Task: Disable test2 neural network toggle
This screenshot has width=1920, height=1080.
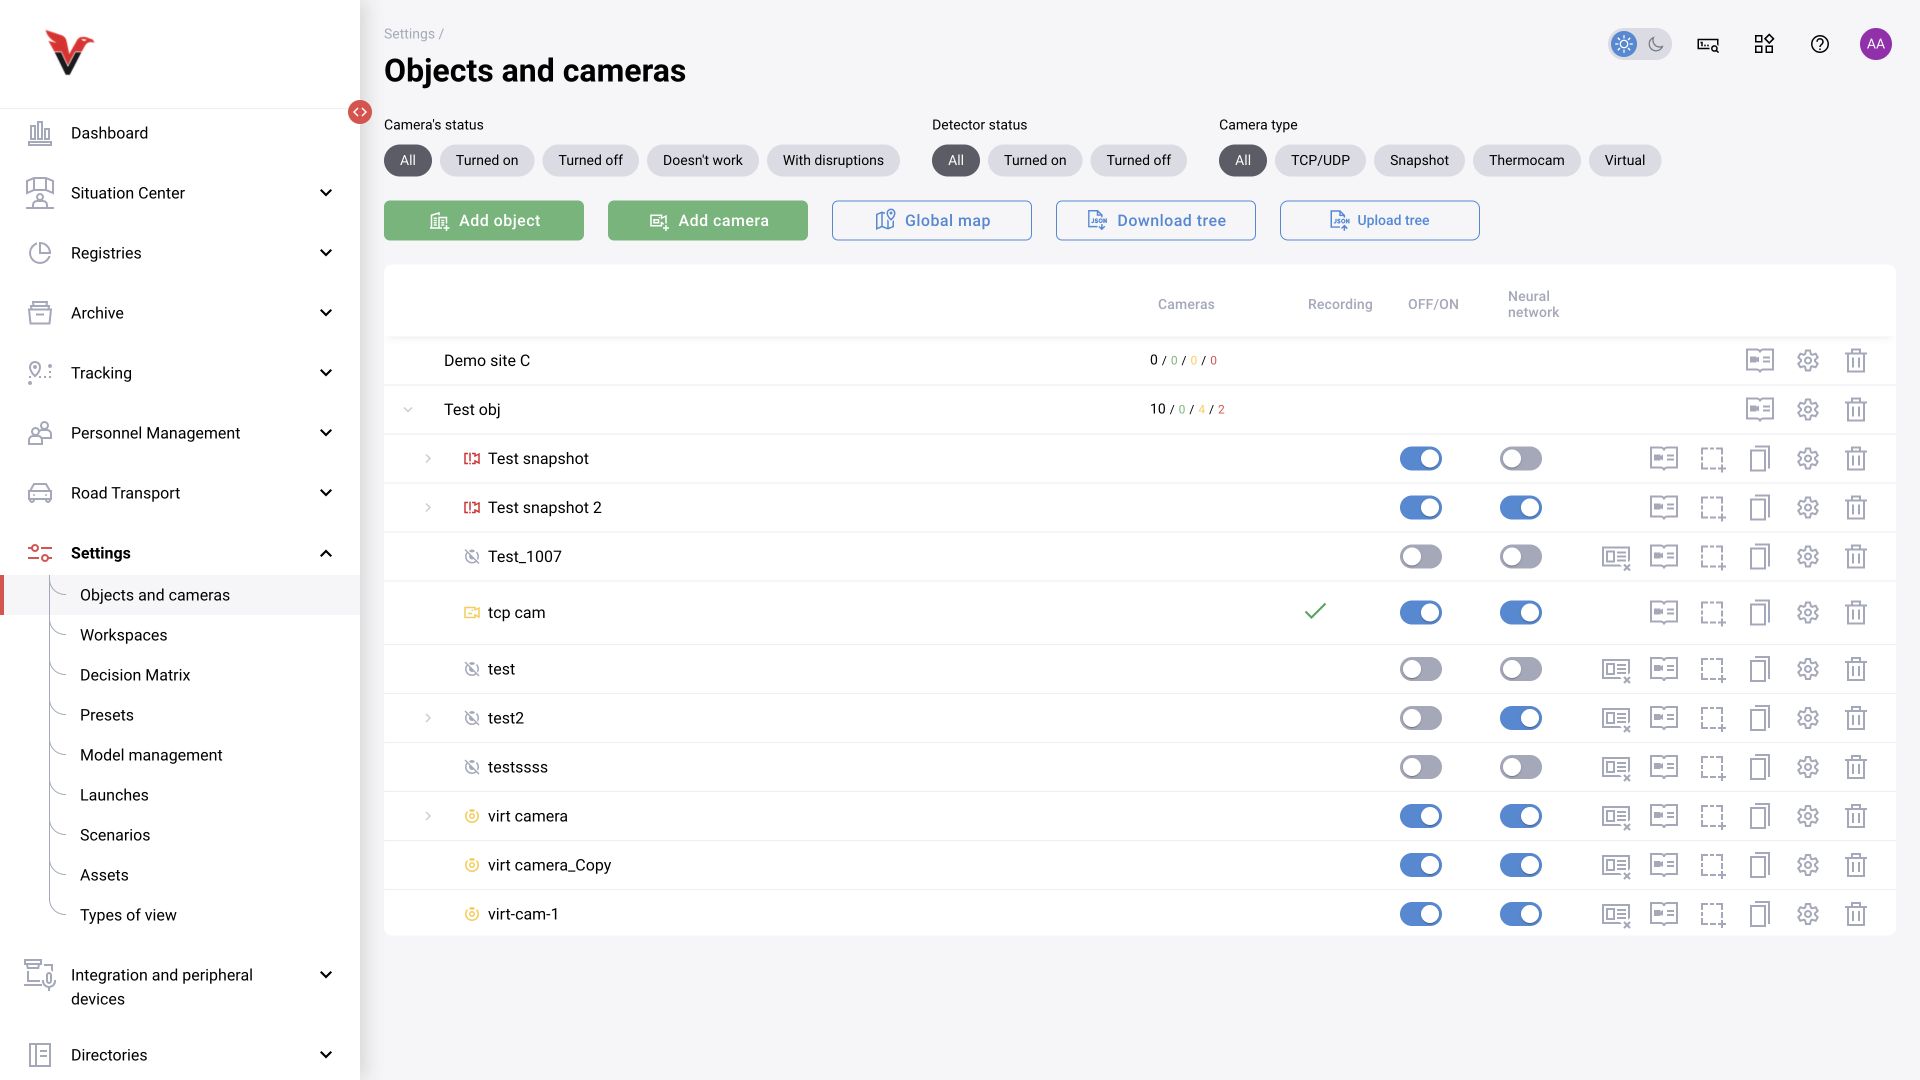Action: 1521,718
